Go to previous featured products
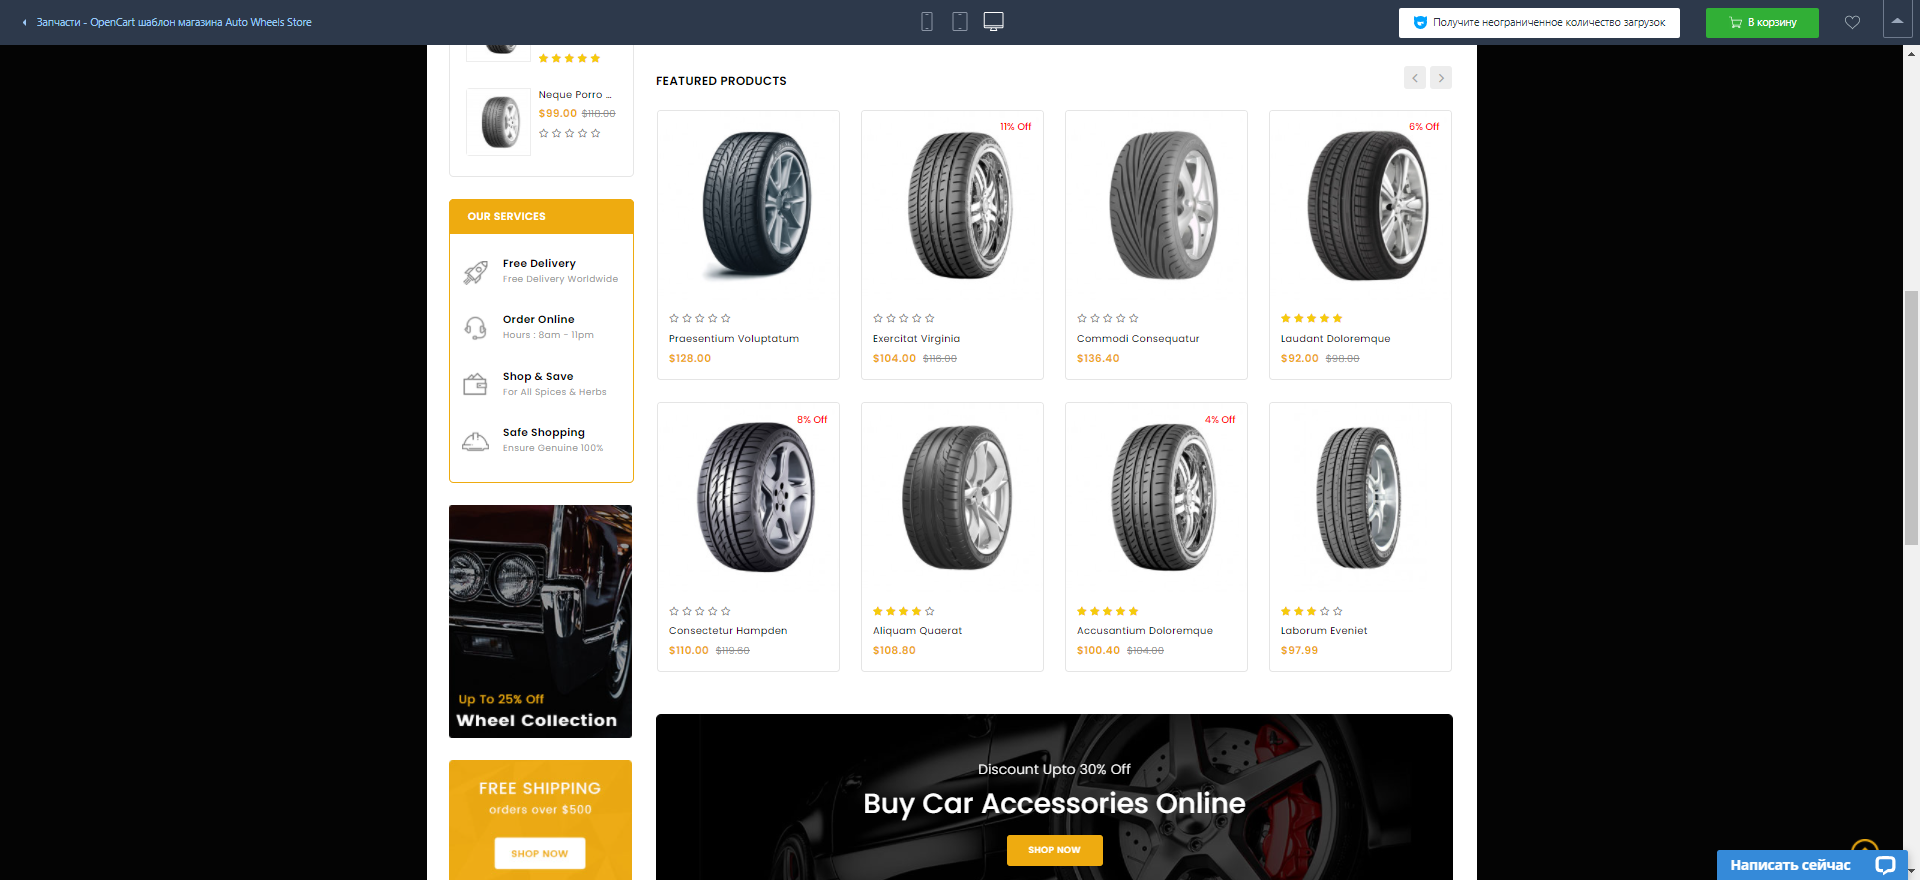 (x=1415, y=78)
